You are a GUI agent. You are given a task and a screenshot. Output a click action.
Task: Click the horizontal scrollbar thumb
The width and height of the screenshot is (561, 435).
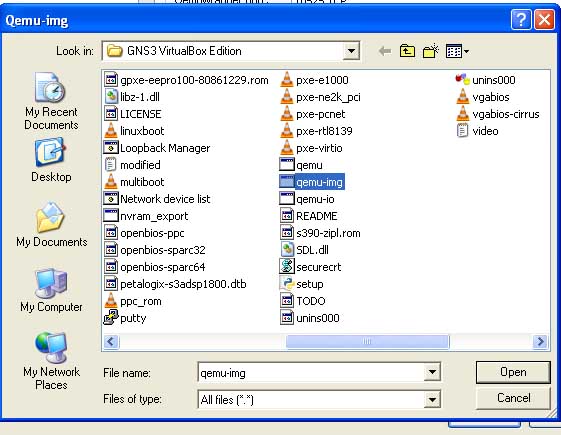pyautogui.click(x=367, y=342)
